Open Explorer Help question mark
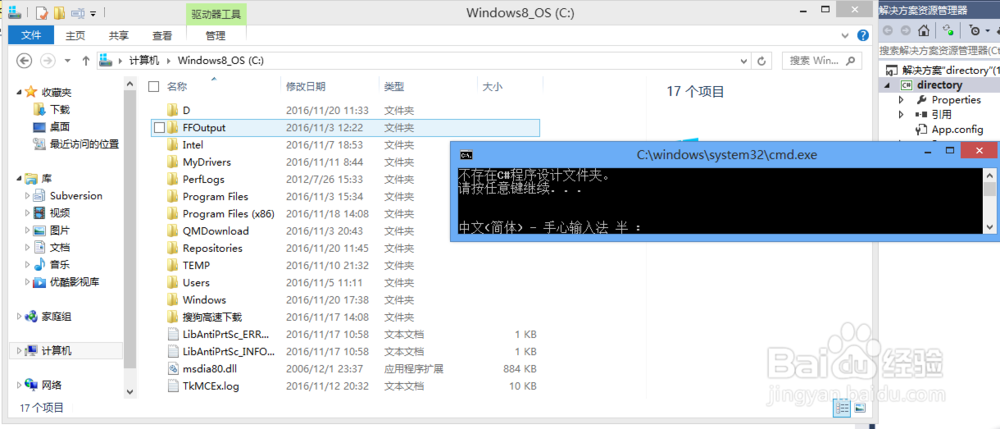Viewport: 1000px width, 429px height. (863, 36)
